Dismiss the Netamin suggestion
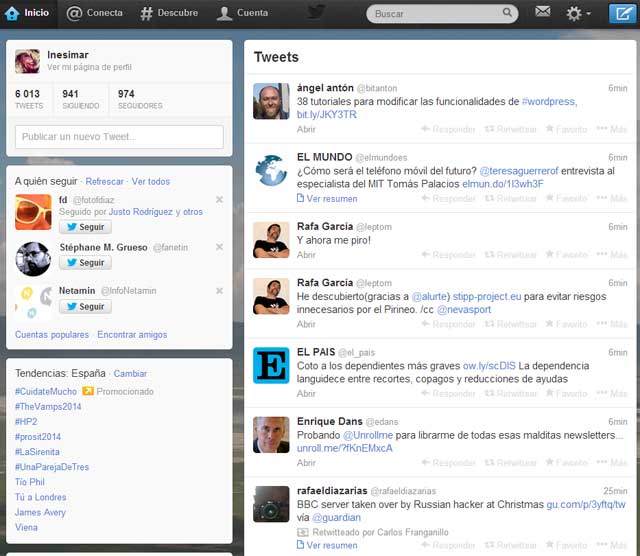The image size is (640, 556). (x=219, y=291)
